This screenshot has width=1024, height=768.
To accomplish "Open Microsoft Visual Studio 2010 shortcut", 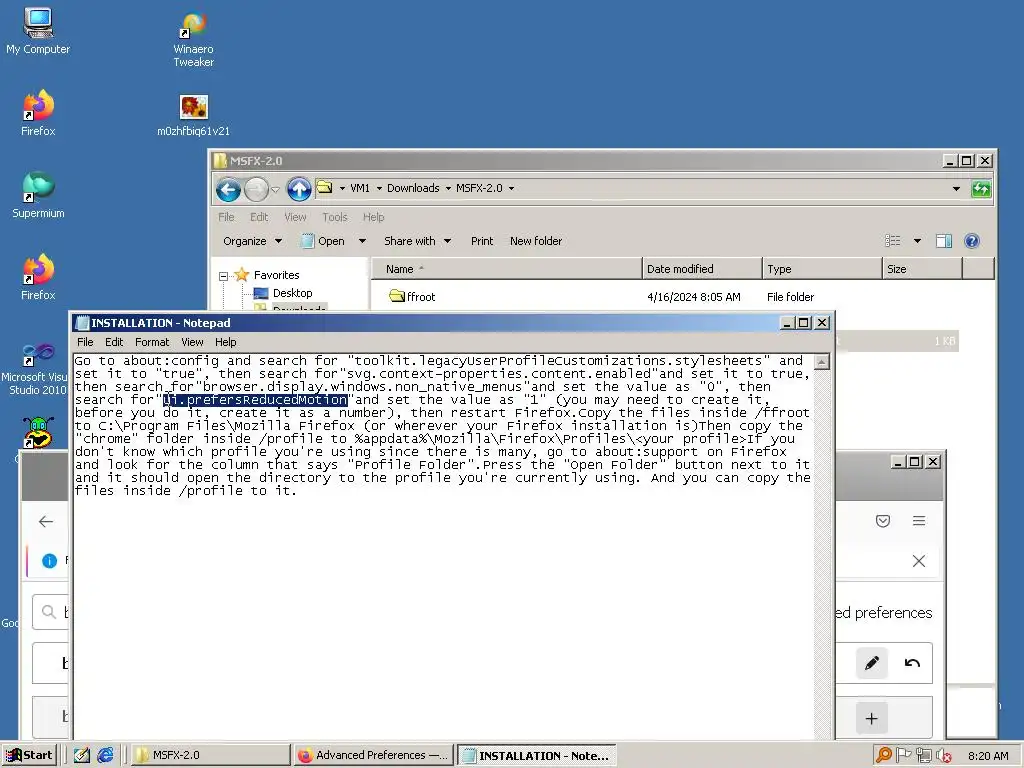I will tap(37, 369).
